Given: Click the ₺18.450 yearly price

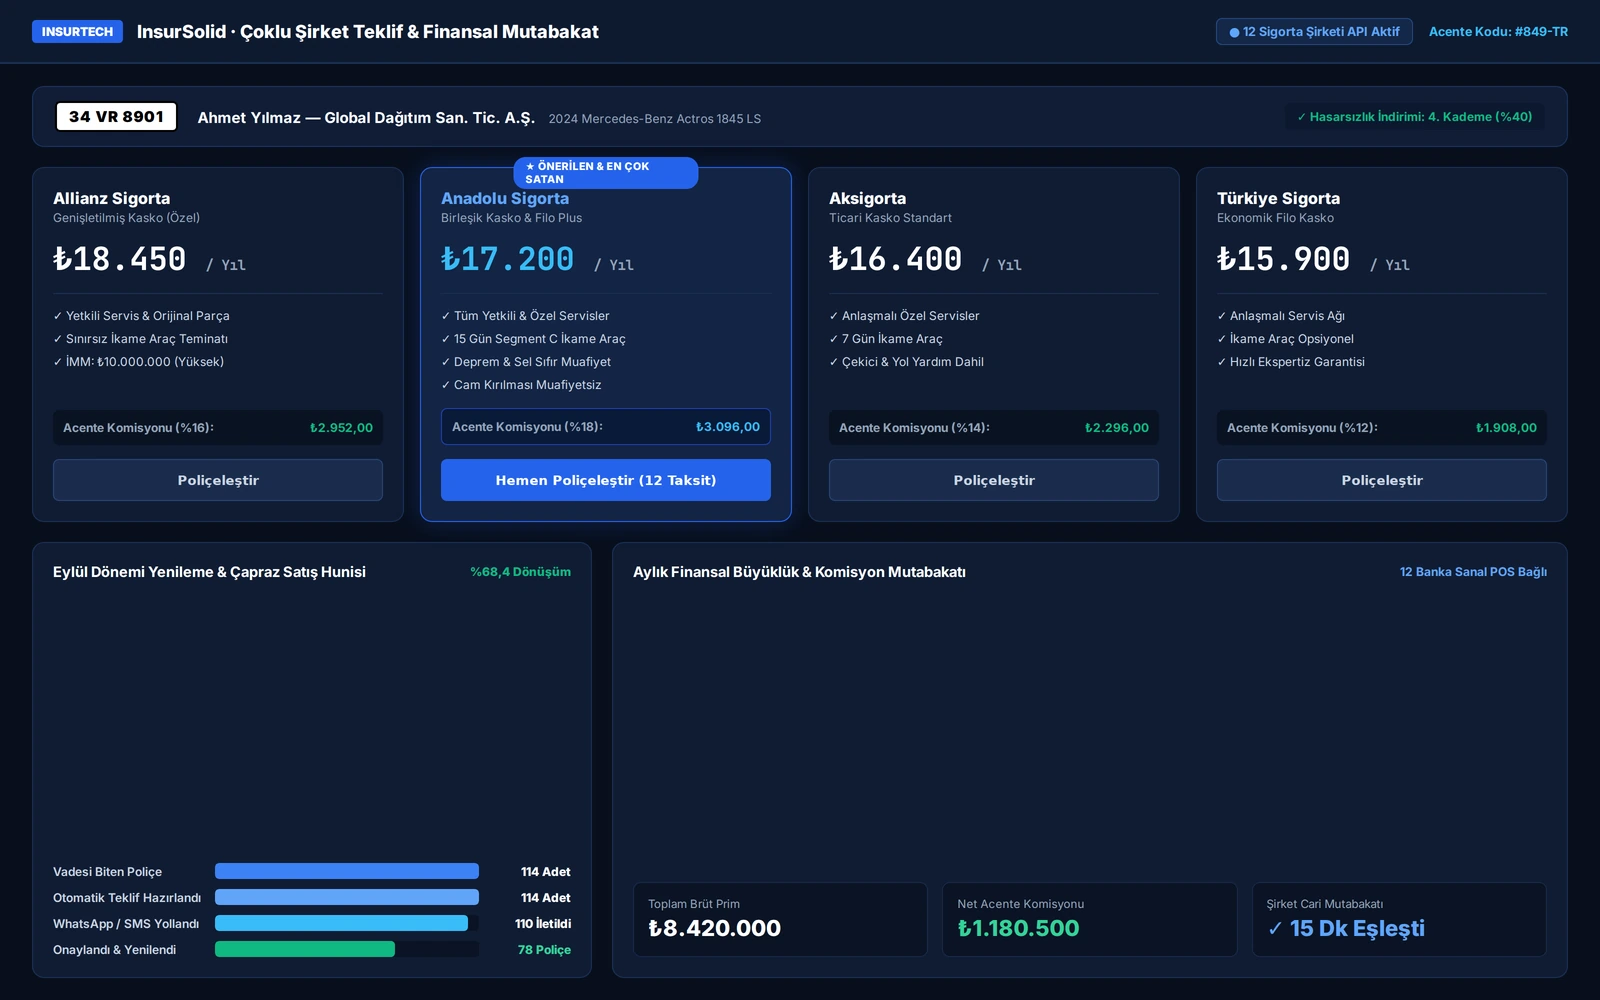Looking at the screenshot, I should tap(120, 259).
